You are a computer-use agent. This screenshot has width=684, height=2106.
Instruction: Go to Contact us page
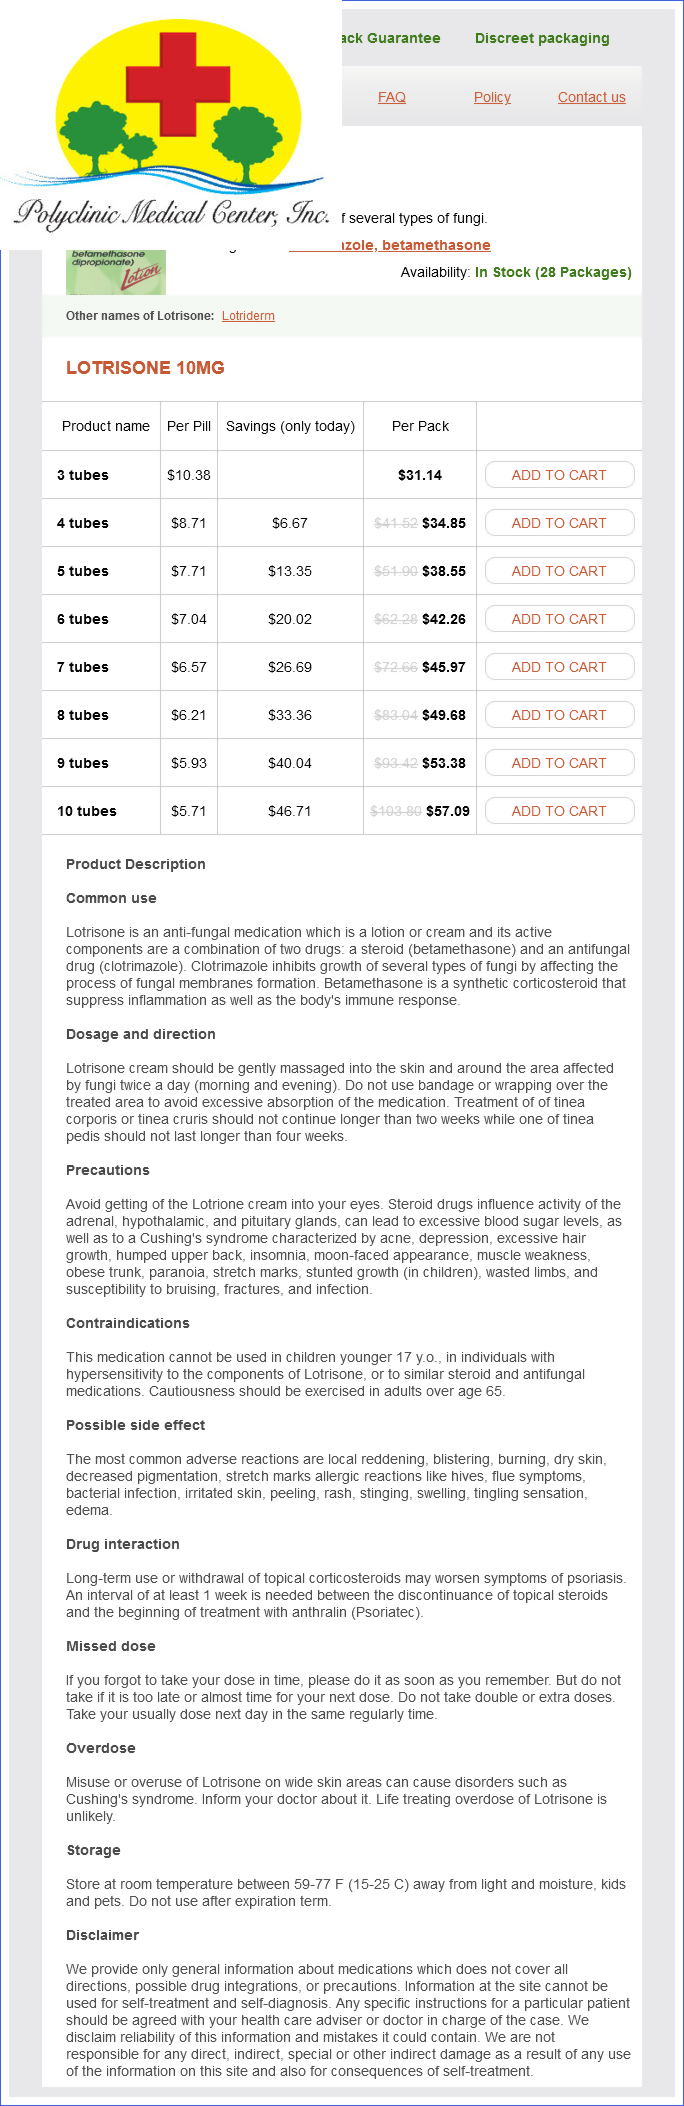(592, 97)
